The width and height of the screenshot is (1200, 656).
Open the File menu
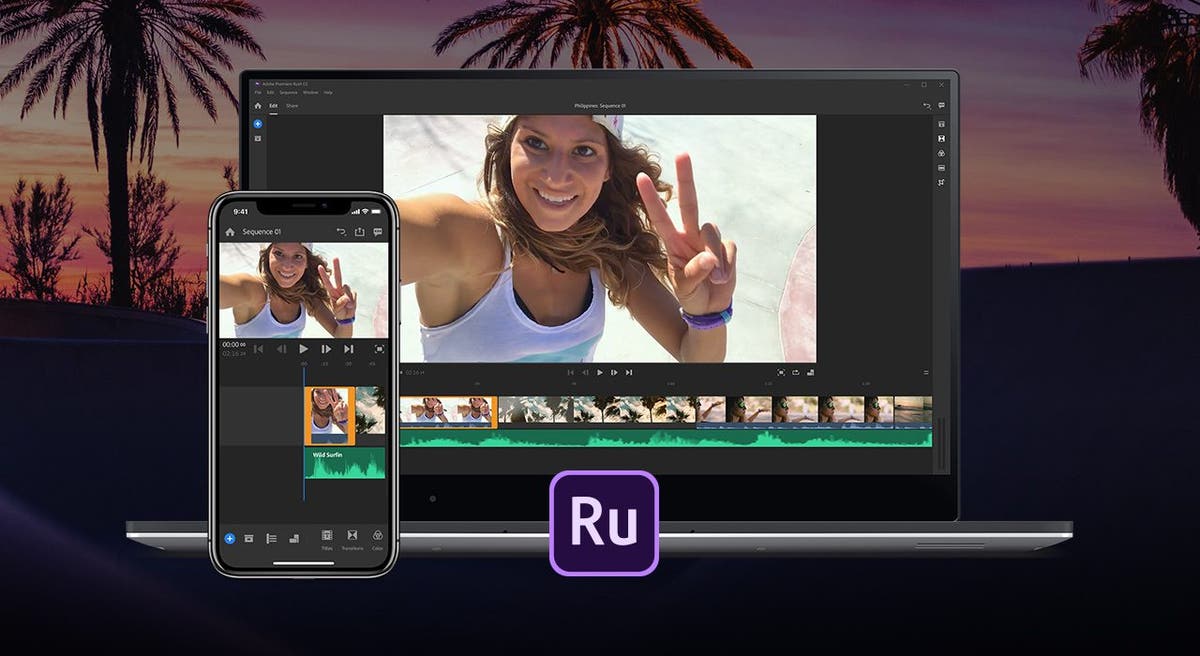[x=258, y=92]
